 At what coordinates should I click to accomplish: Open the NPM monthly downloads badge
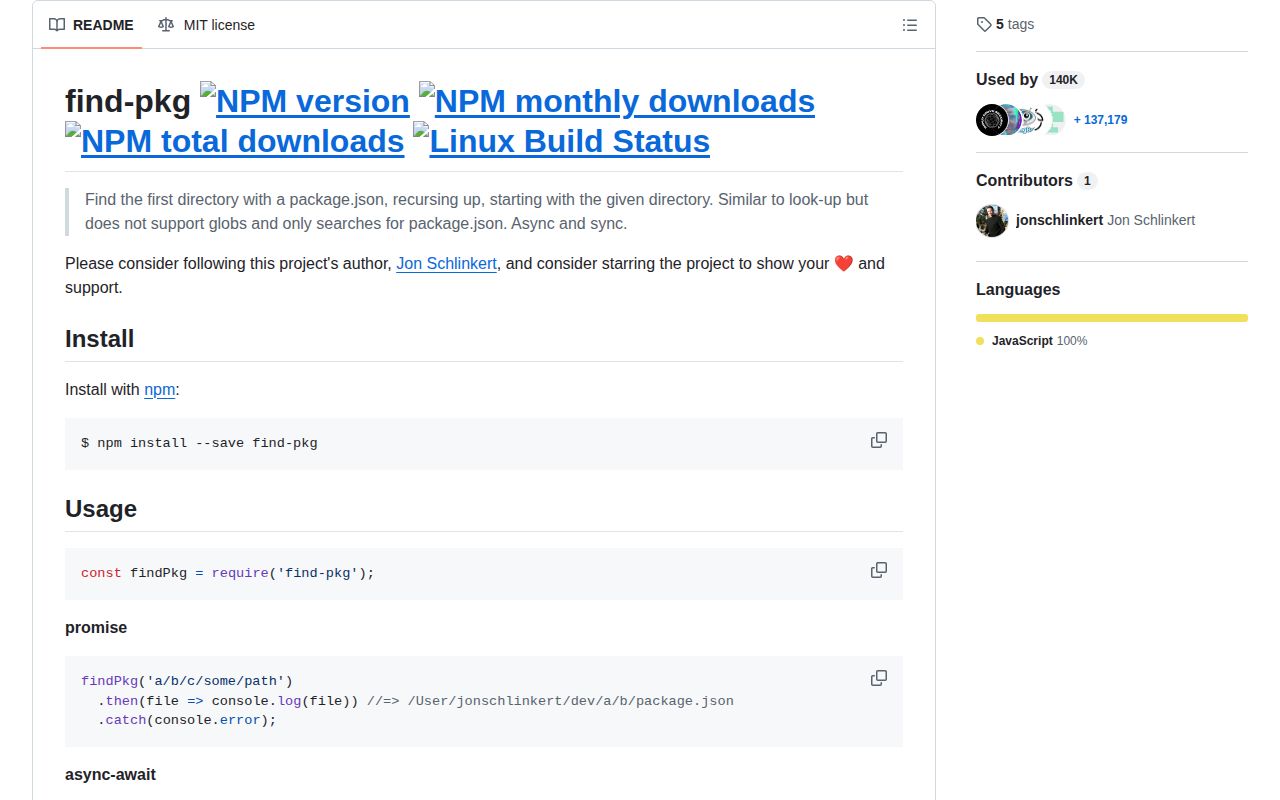click(x=616, y=101)
